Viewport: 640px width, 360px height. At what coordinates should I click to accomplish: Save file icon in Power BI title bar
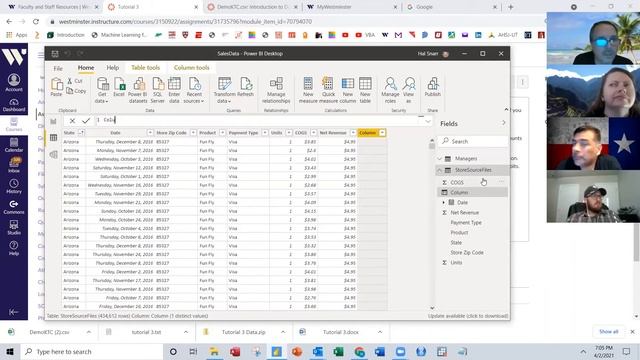click(55, 53)
